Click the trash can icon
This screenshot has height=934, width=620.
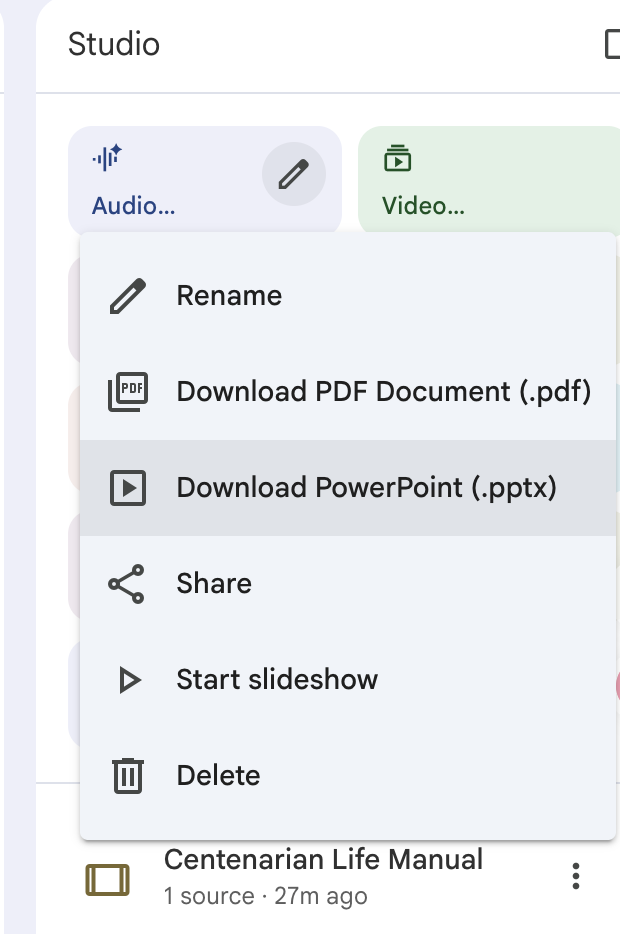point(128,776)
